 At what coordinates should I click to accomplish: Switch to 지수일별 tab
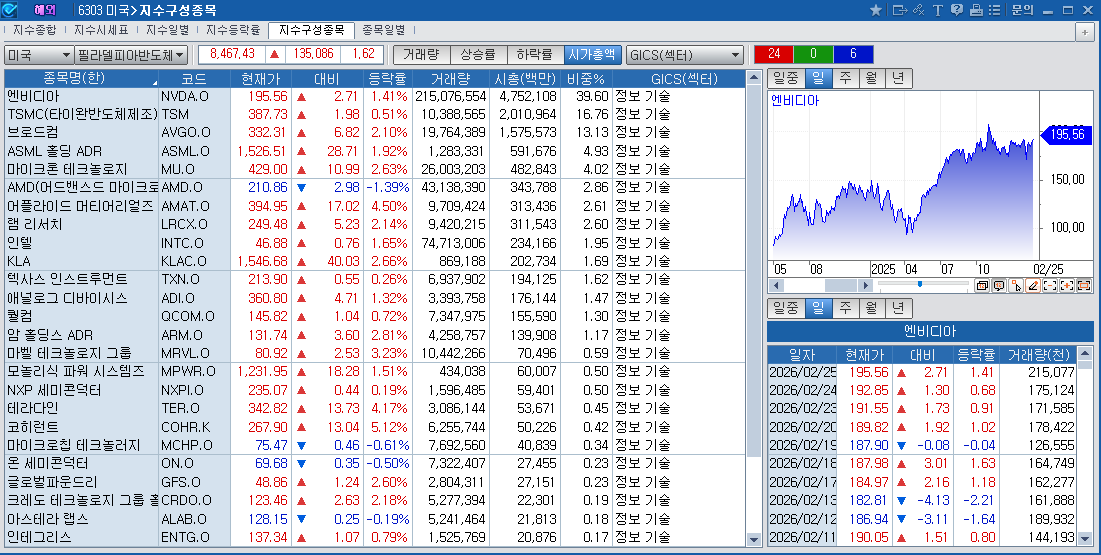click(168, 30)
